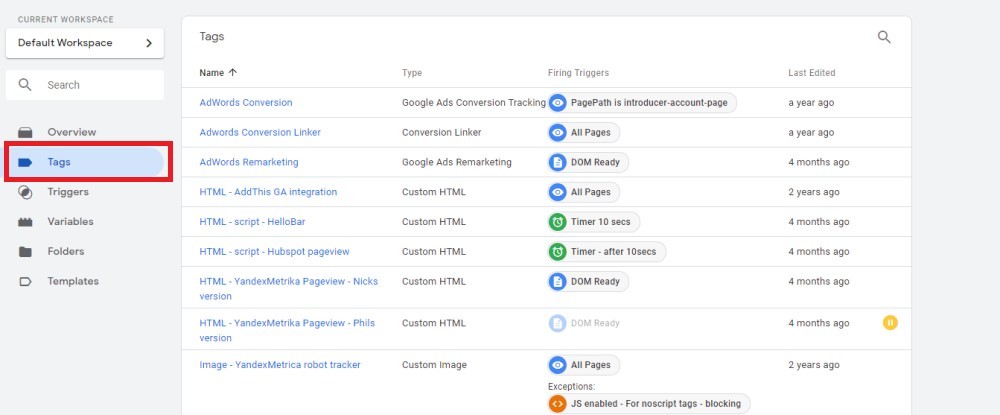This screenshot has width=1000, height=415.
Task: Click the Triggers icon in sidebar
Action: click(x=26, y=192)
